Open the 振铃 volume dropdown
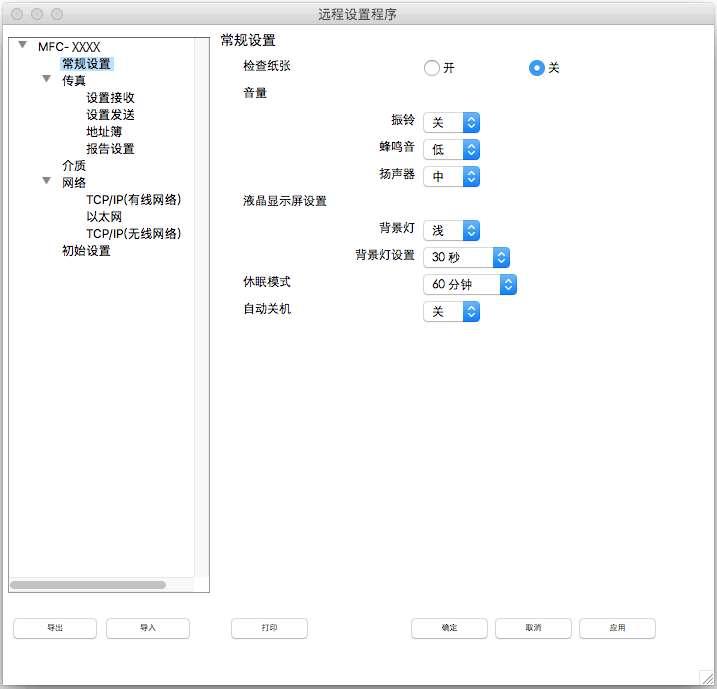The image size is (717, 689). [x=452, y=122]
